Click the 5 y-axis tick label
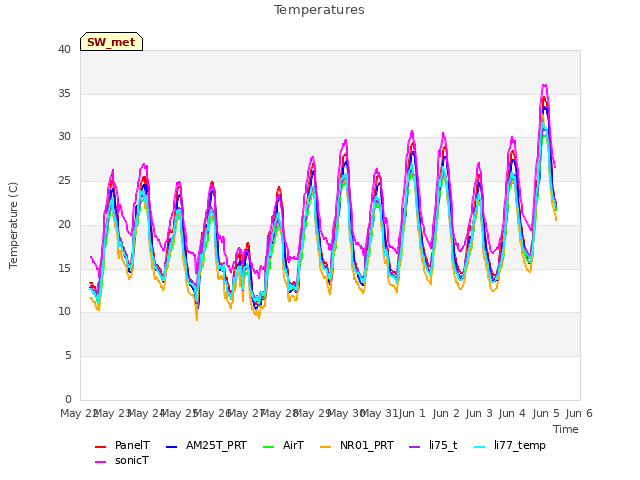Image resolution: width=640 pixels, height=480 pixels. coord(68,356)
